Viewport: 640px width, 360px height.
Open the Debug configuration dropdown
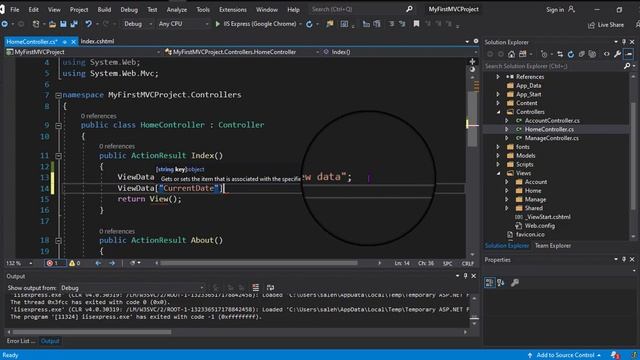138,24
